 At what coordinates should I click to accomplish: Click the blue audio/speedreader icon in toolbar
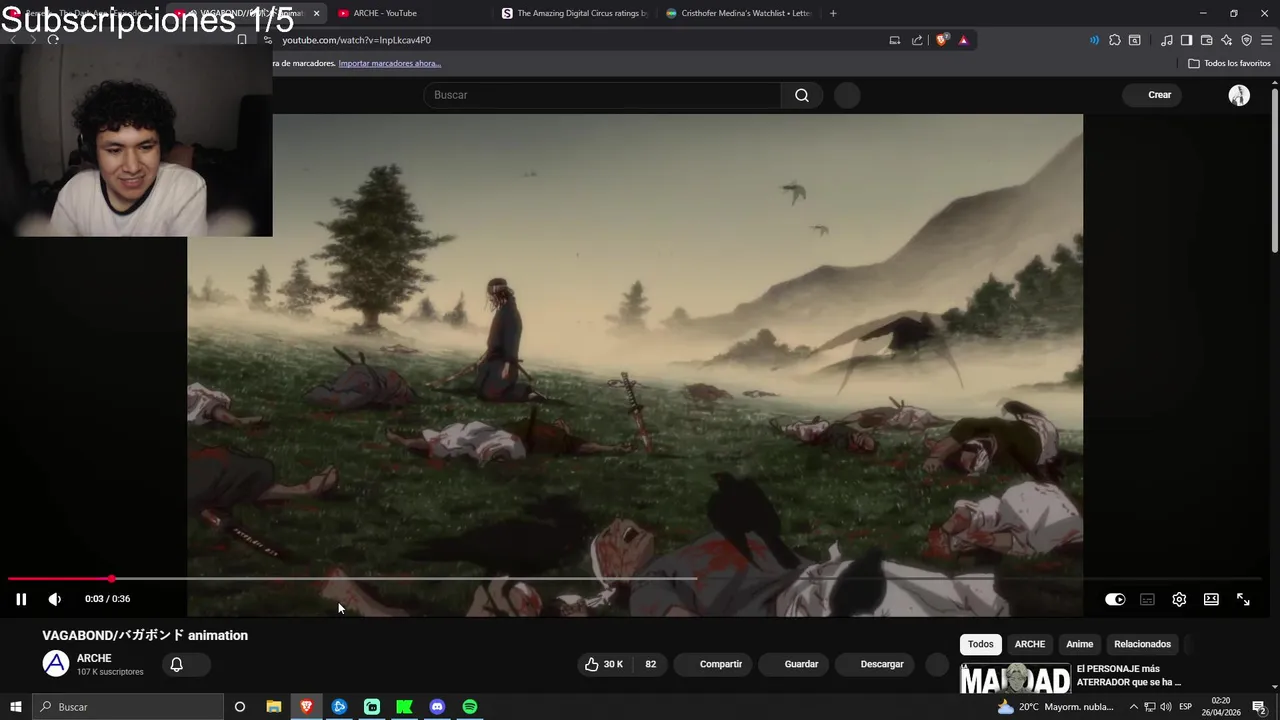tap(1094, 40)
